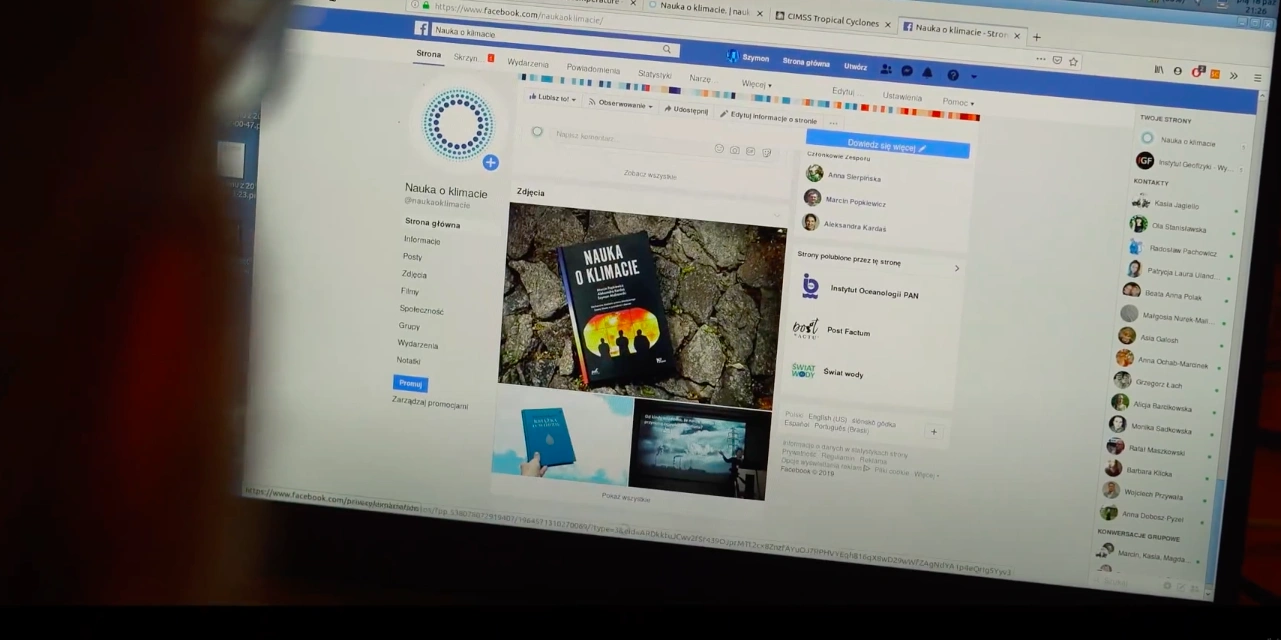This screenshot has height=640, width=1281.
Task: Open Zarządzaj promocjami link
Action: coord(430,403)
